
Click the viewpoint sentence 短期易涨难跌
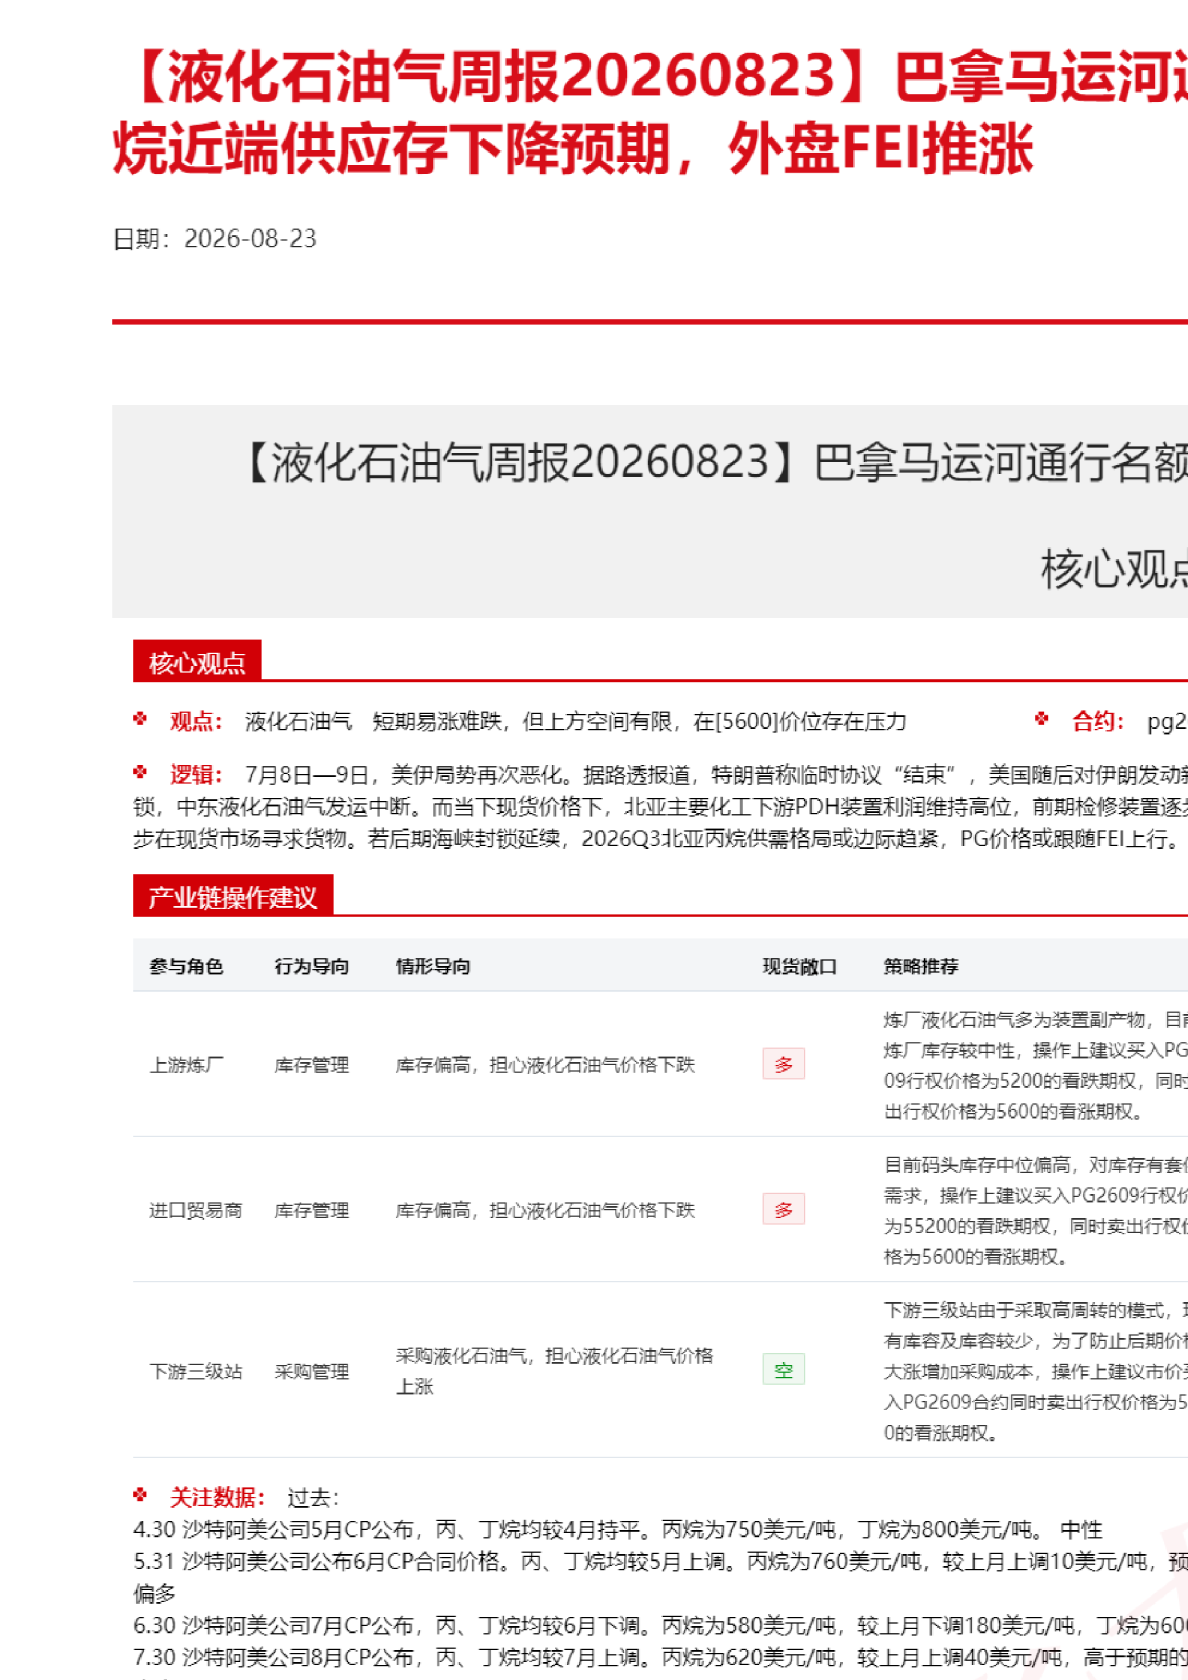(x=640, y=721)
